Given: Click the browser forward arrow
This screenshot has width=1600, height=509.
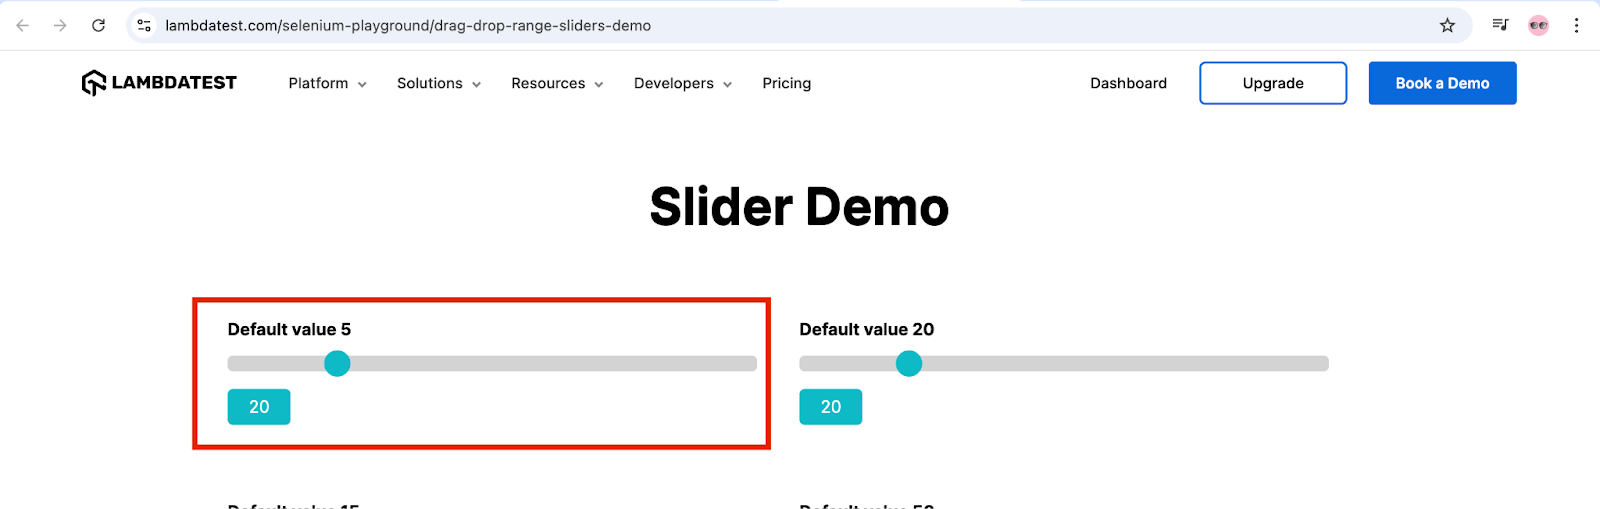Looking at the screenshot, I should (x=60, y=26).
